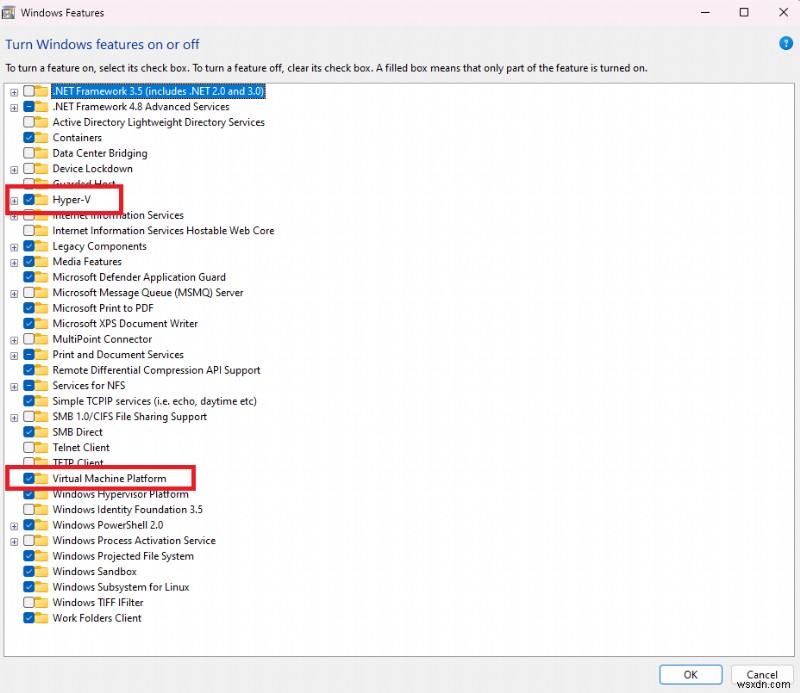Expand the Media Features node
800x693 pixels.
pos(12,261)
